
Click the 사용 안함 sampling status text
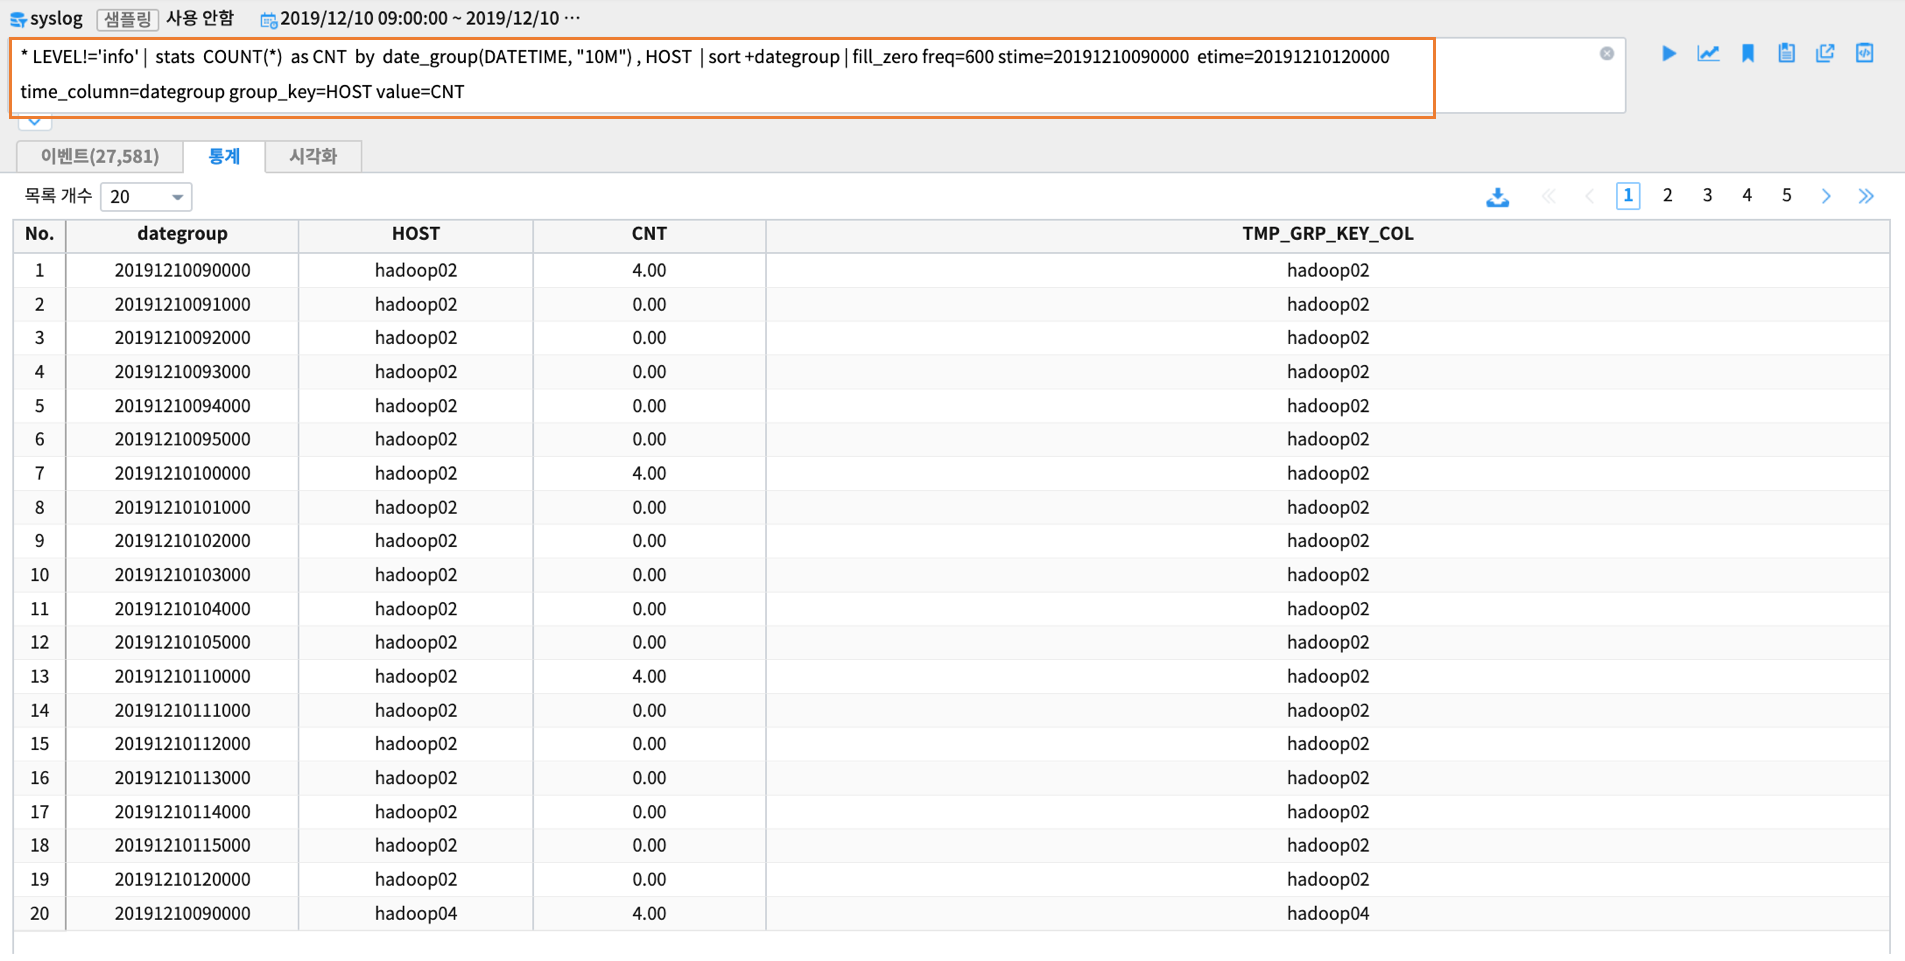[199, 19]
